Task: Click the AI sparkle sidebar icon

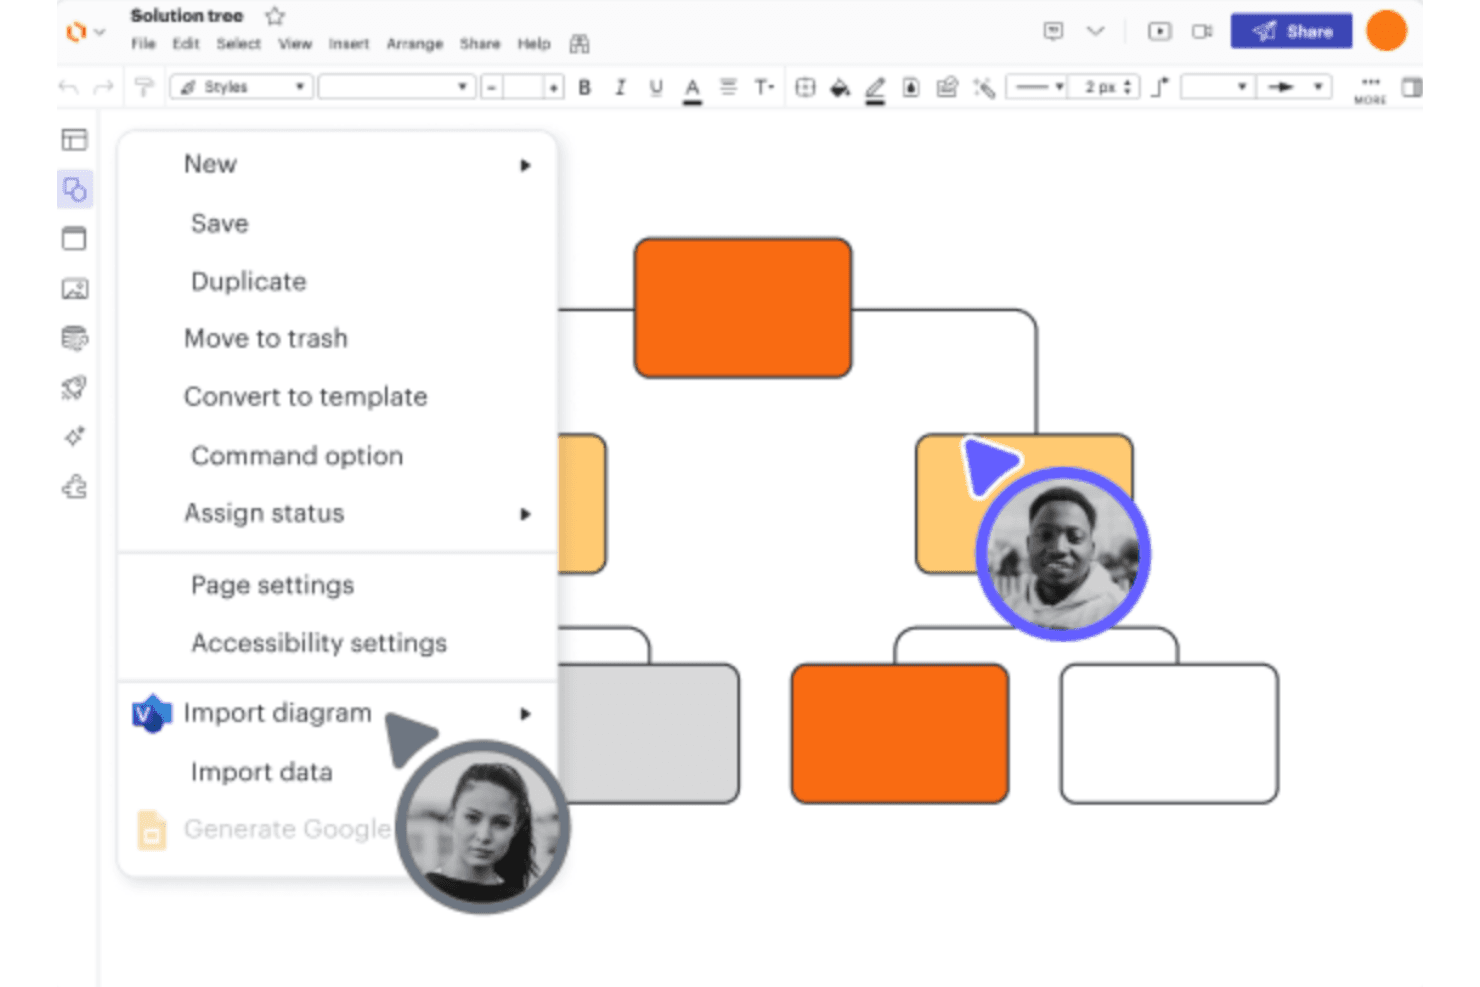Action: click(x=75, y=437)
